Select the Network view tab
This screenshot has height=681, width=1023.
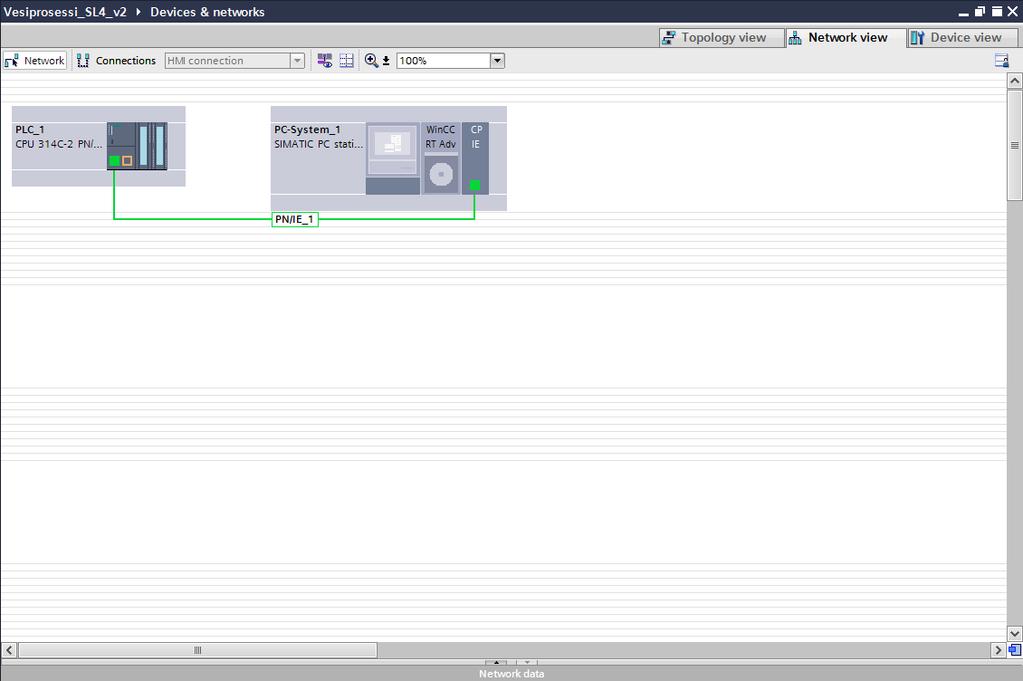(x=845, y=38)
